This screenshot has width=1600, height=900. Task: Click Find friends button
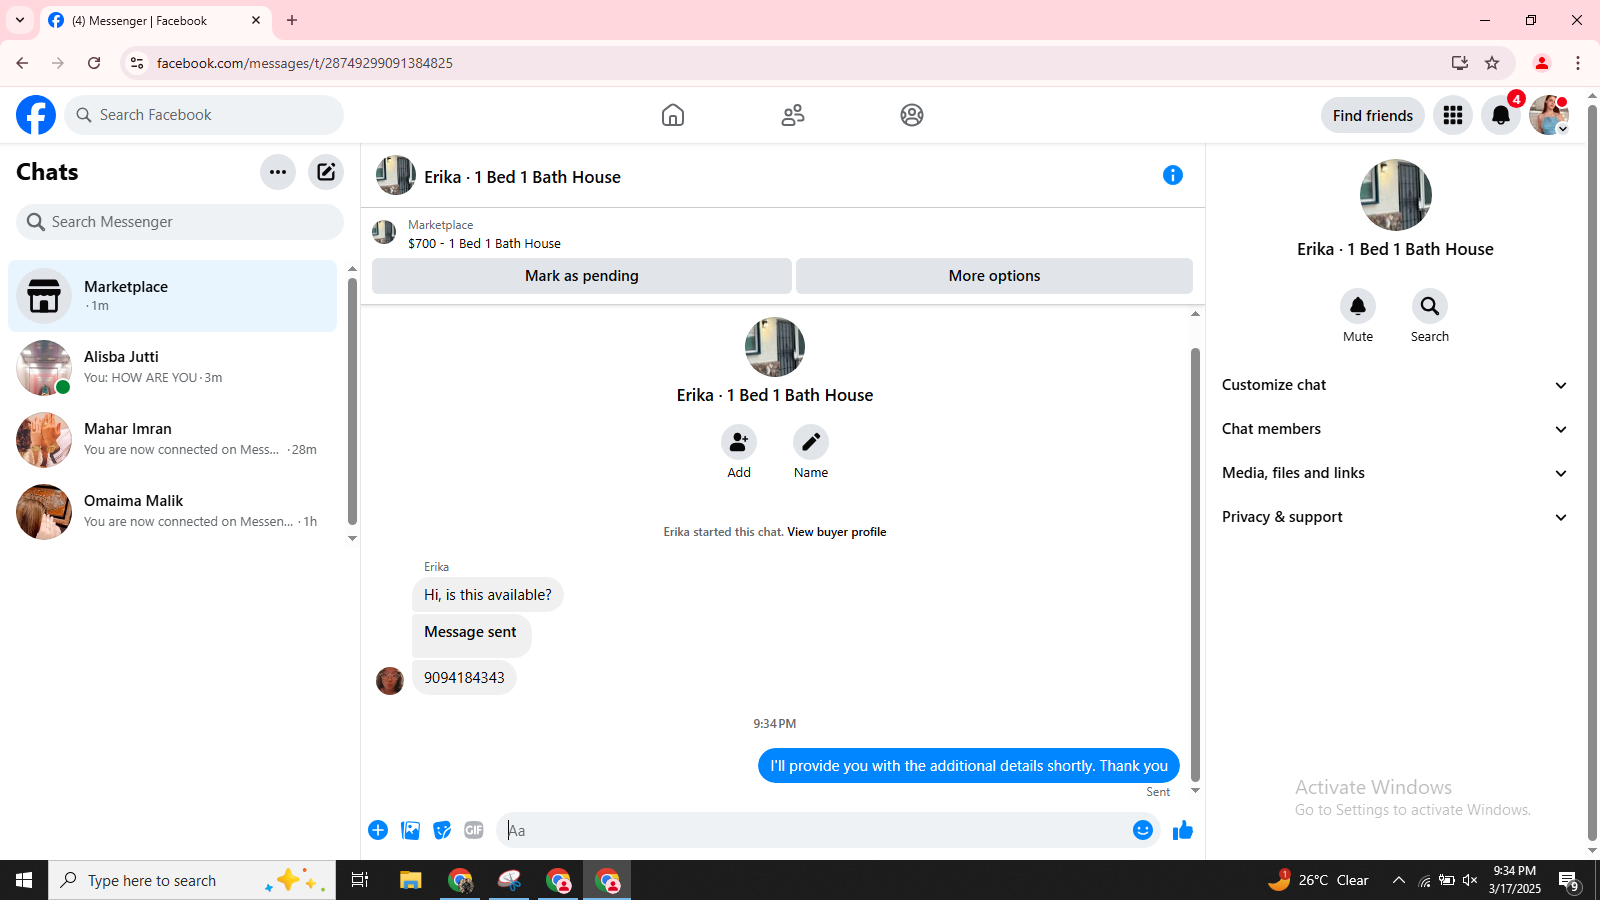1373,115
